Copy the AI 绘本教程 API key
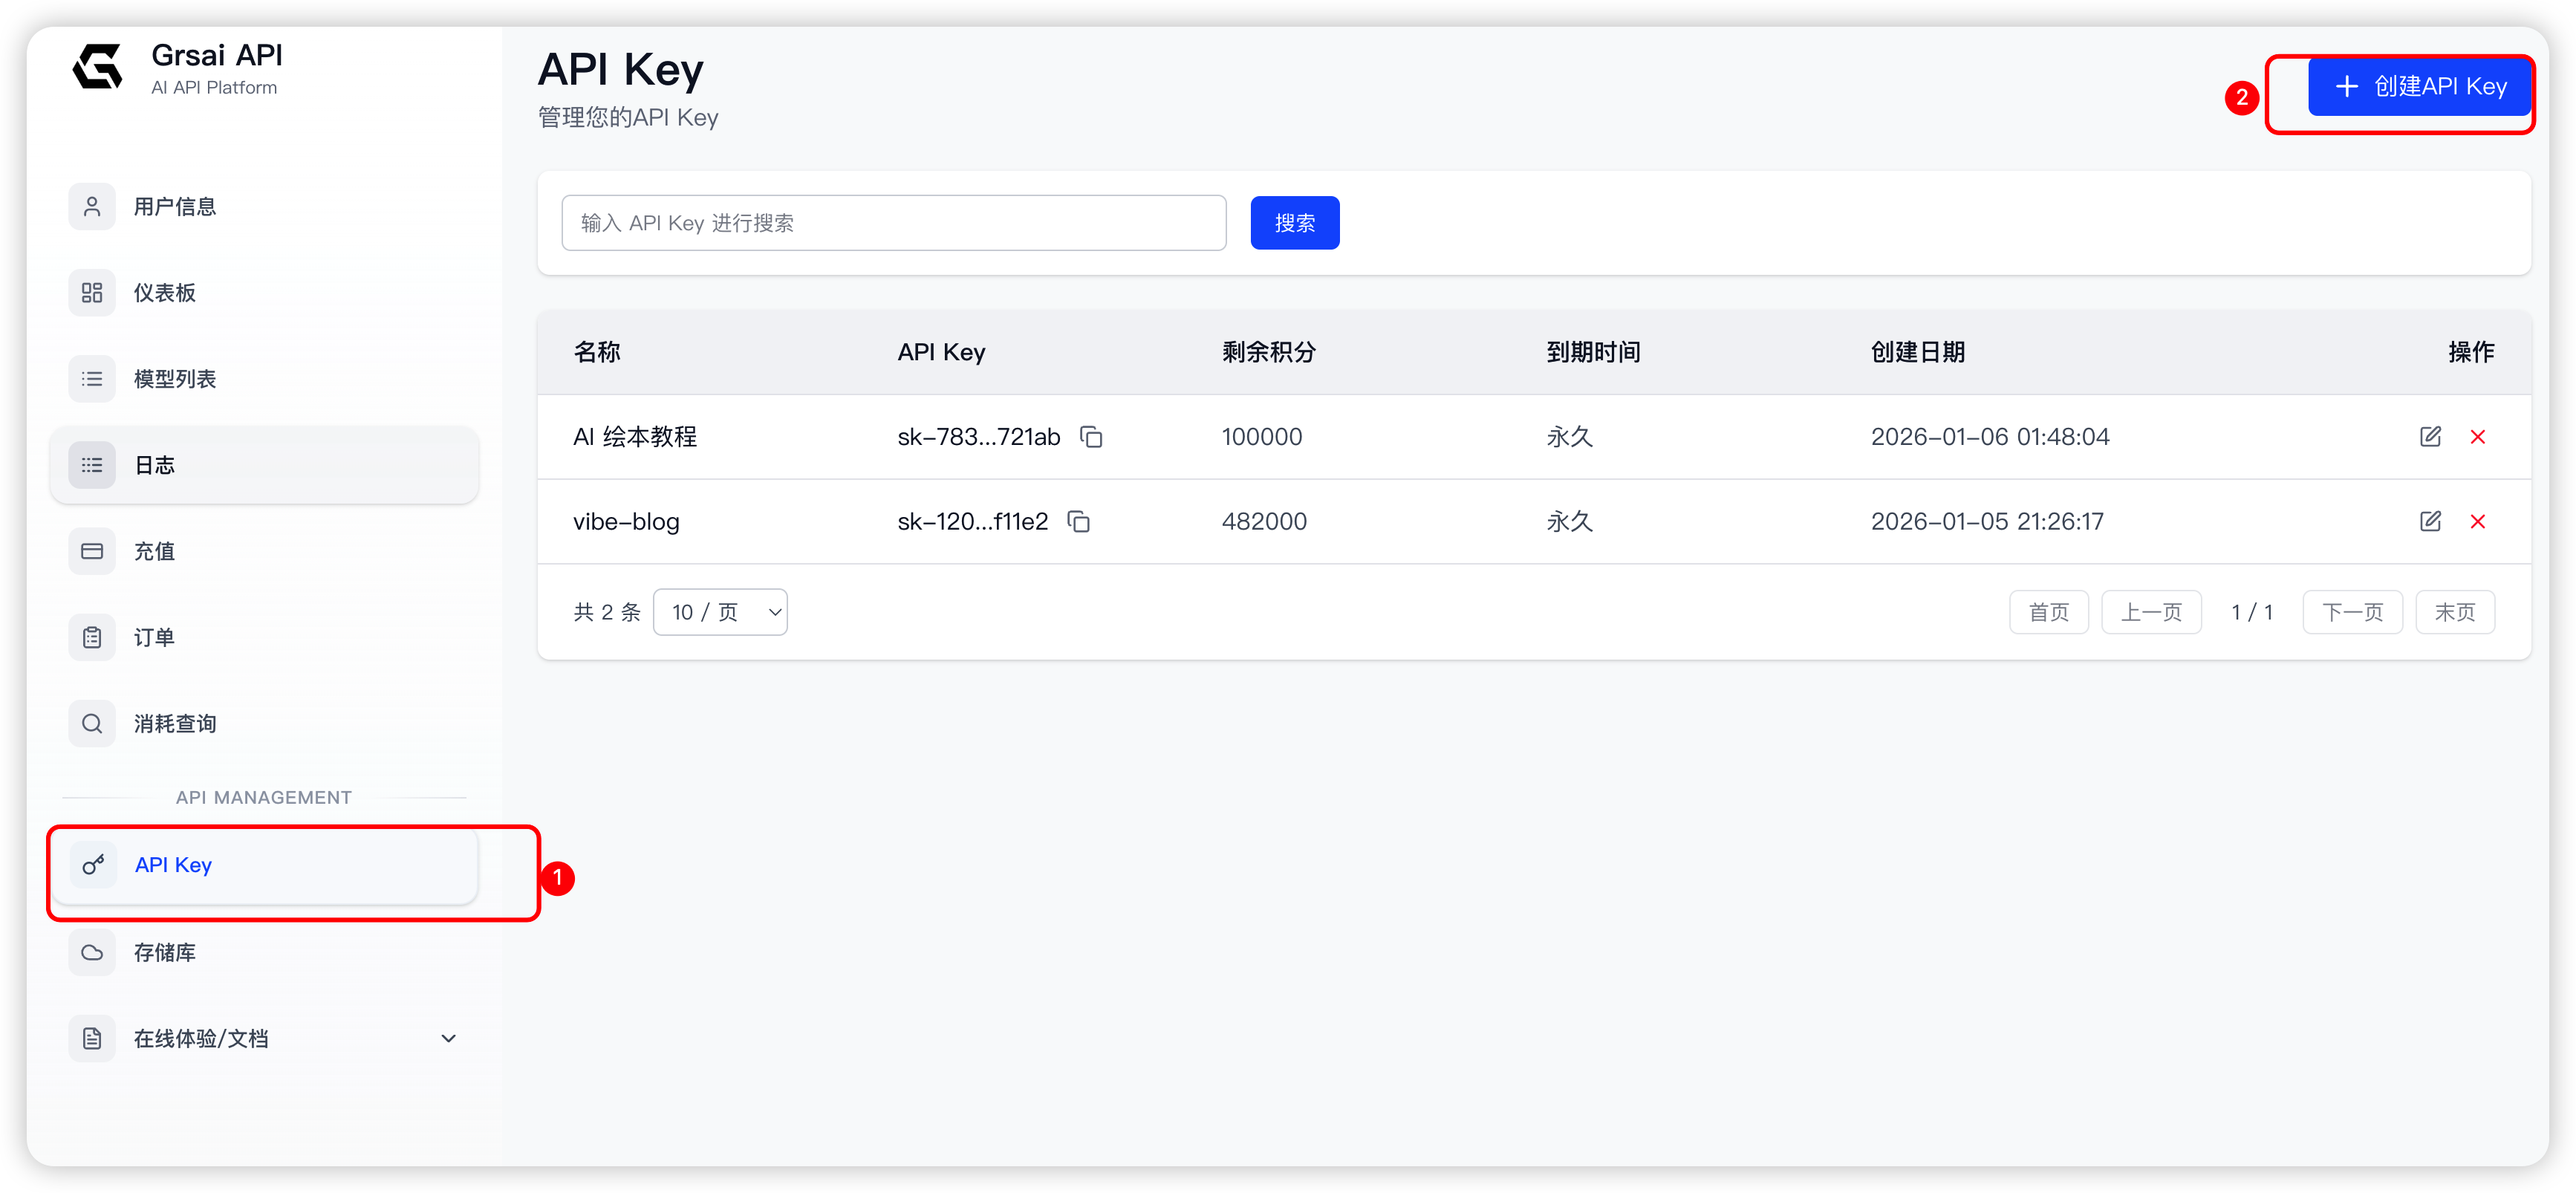 (x=1091, y=437)
